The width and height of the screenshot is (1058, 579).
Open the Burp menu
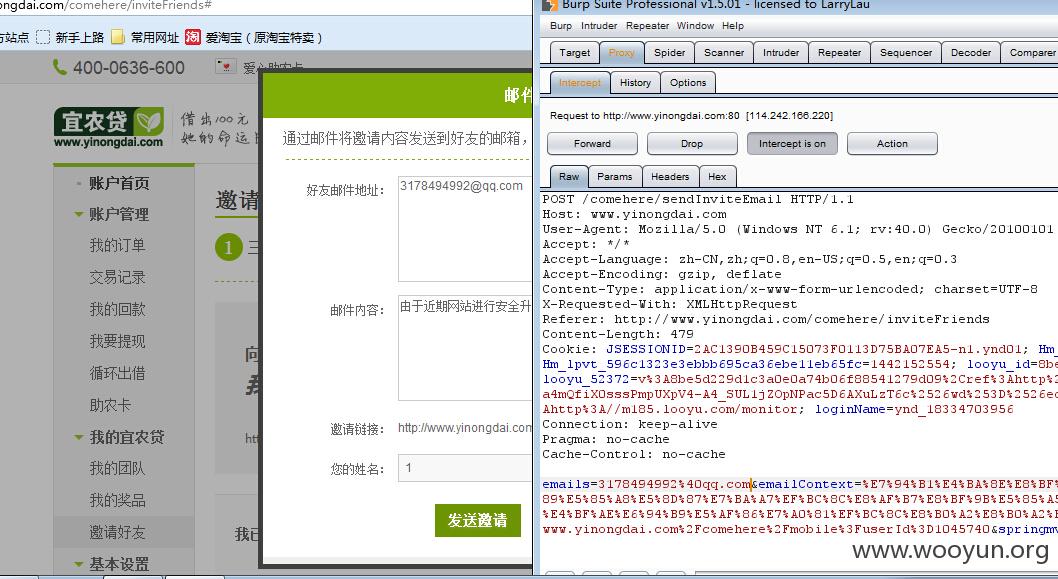tap(561, 26)
